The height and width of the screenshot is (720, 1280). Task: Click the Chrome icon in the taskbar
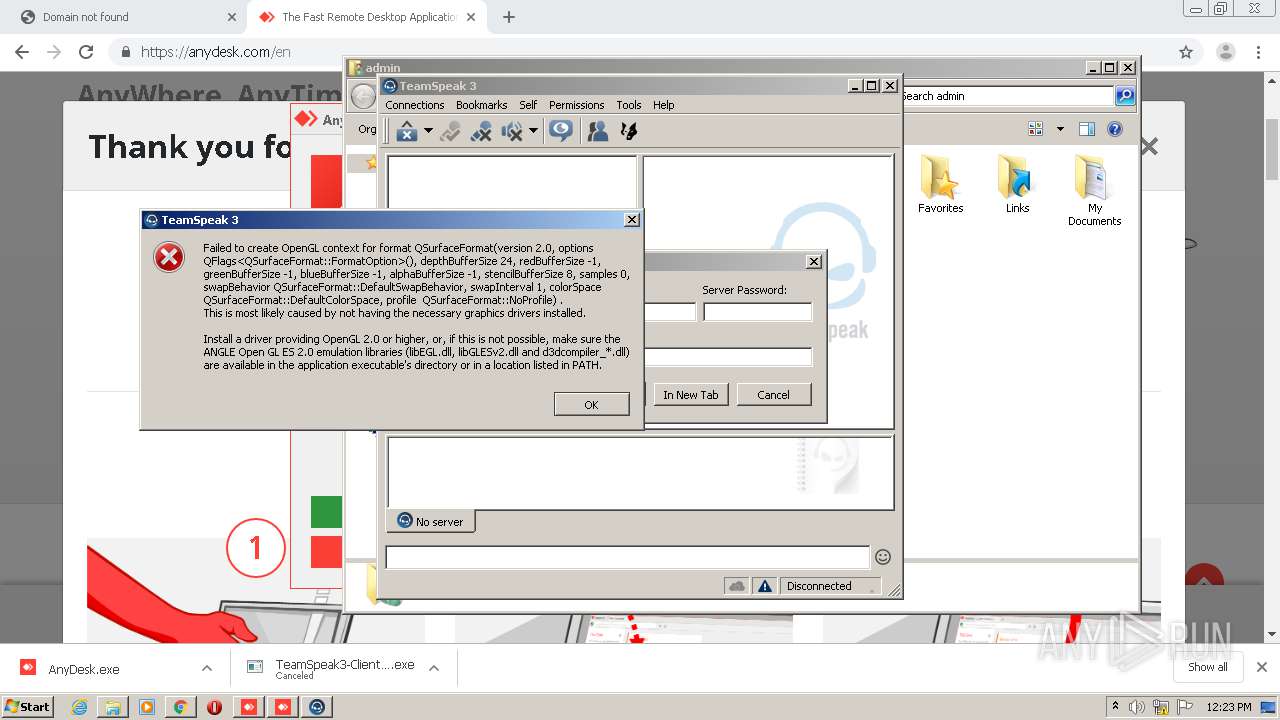coord(180,707)
